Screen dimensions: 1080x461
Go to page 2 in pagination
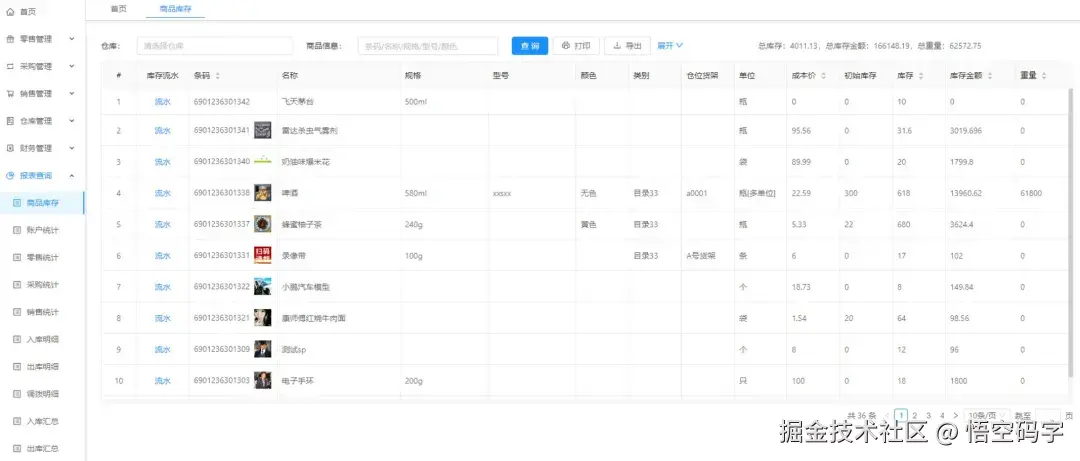click(915, 416)
